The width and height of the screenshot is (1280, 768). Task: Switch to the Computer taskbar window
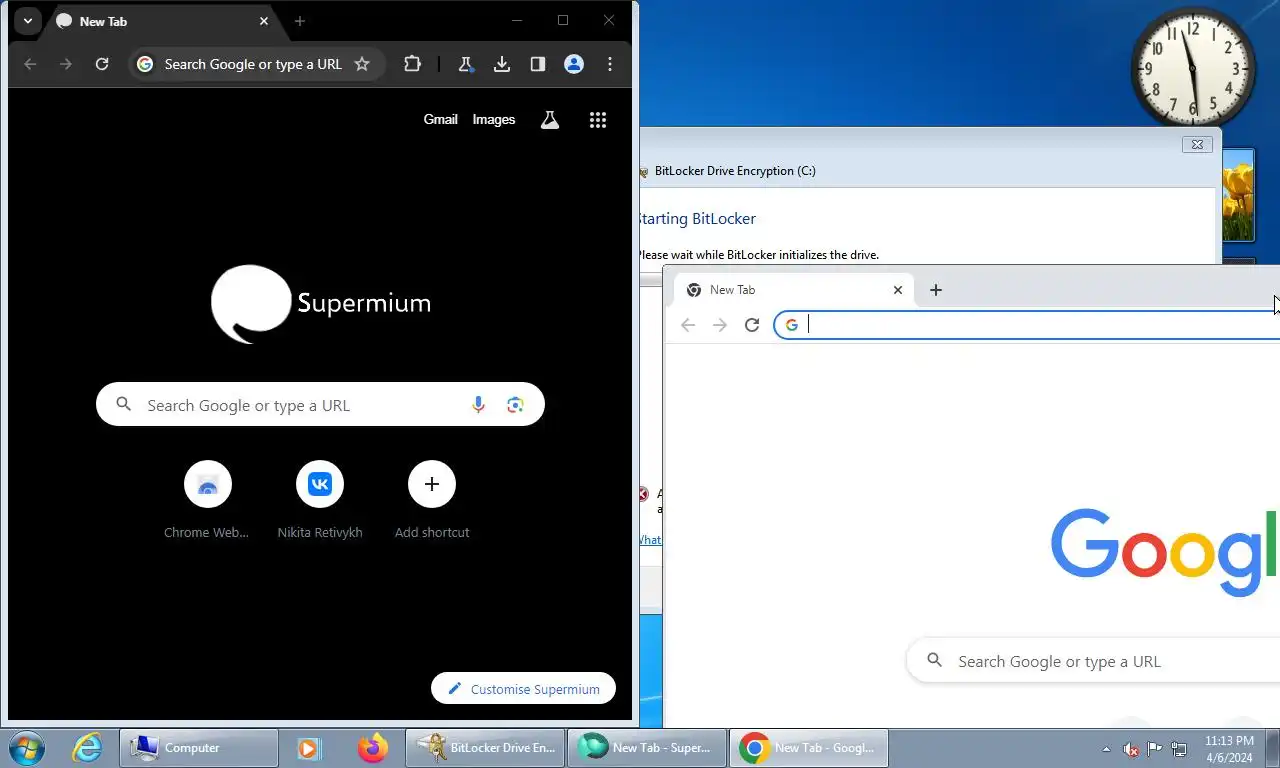pyautogui.click(x=199, y=747)
